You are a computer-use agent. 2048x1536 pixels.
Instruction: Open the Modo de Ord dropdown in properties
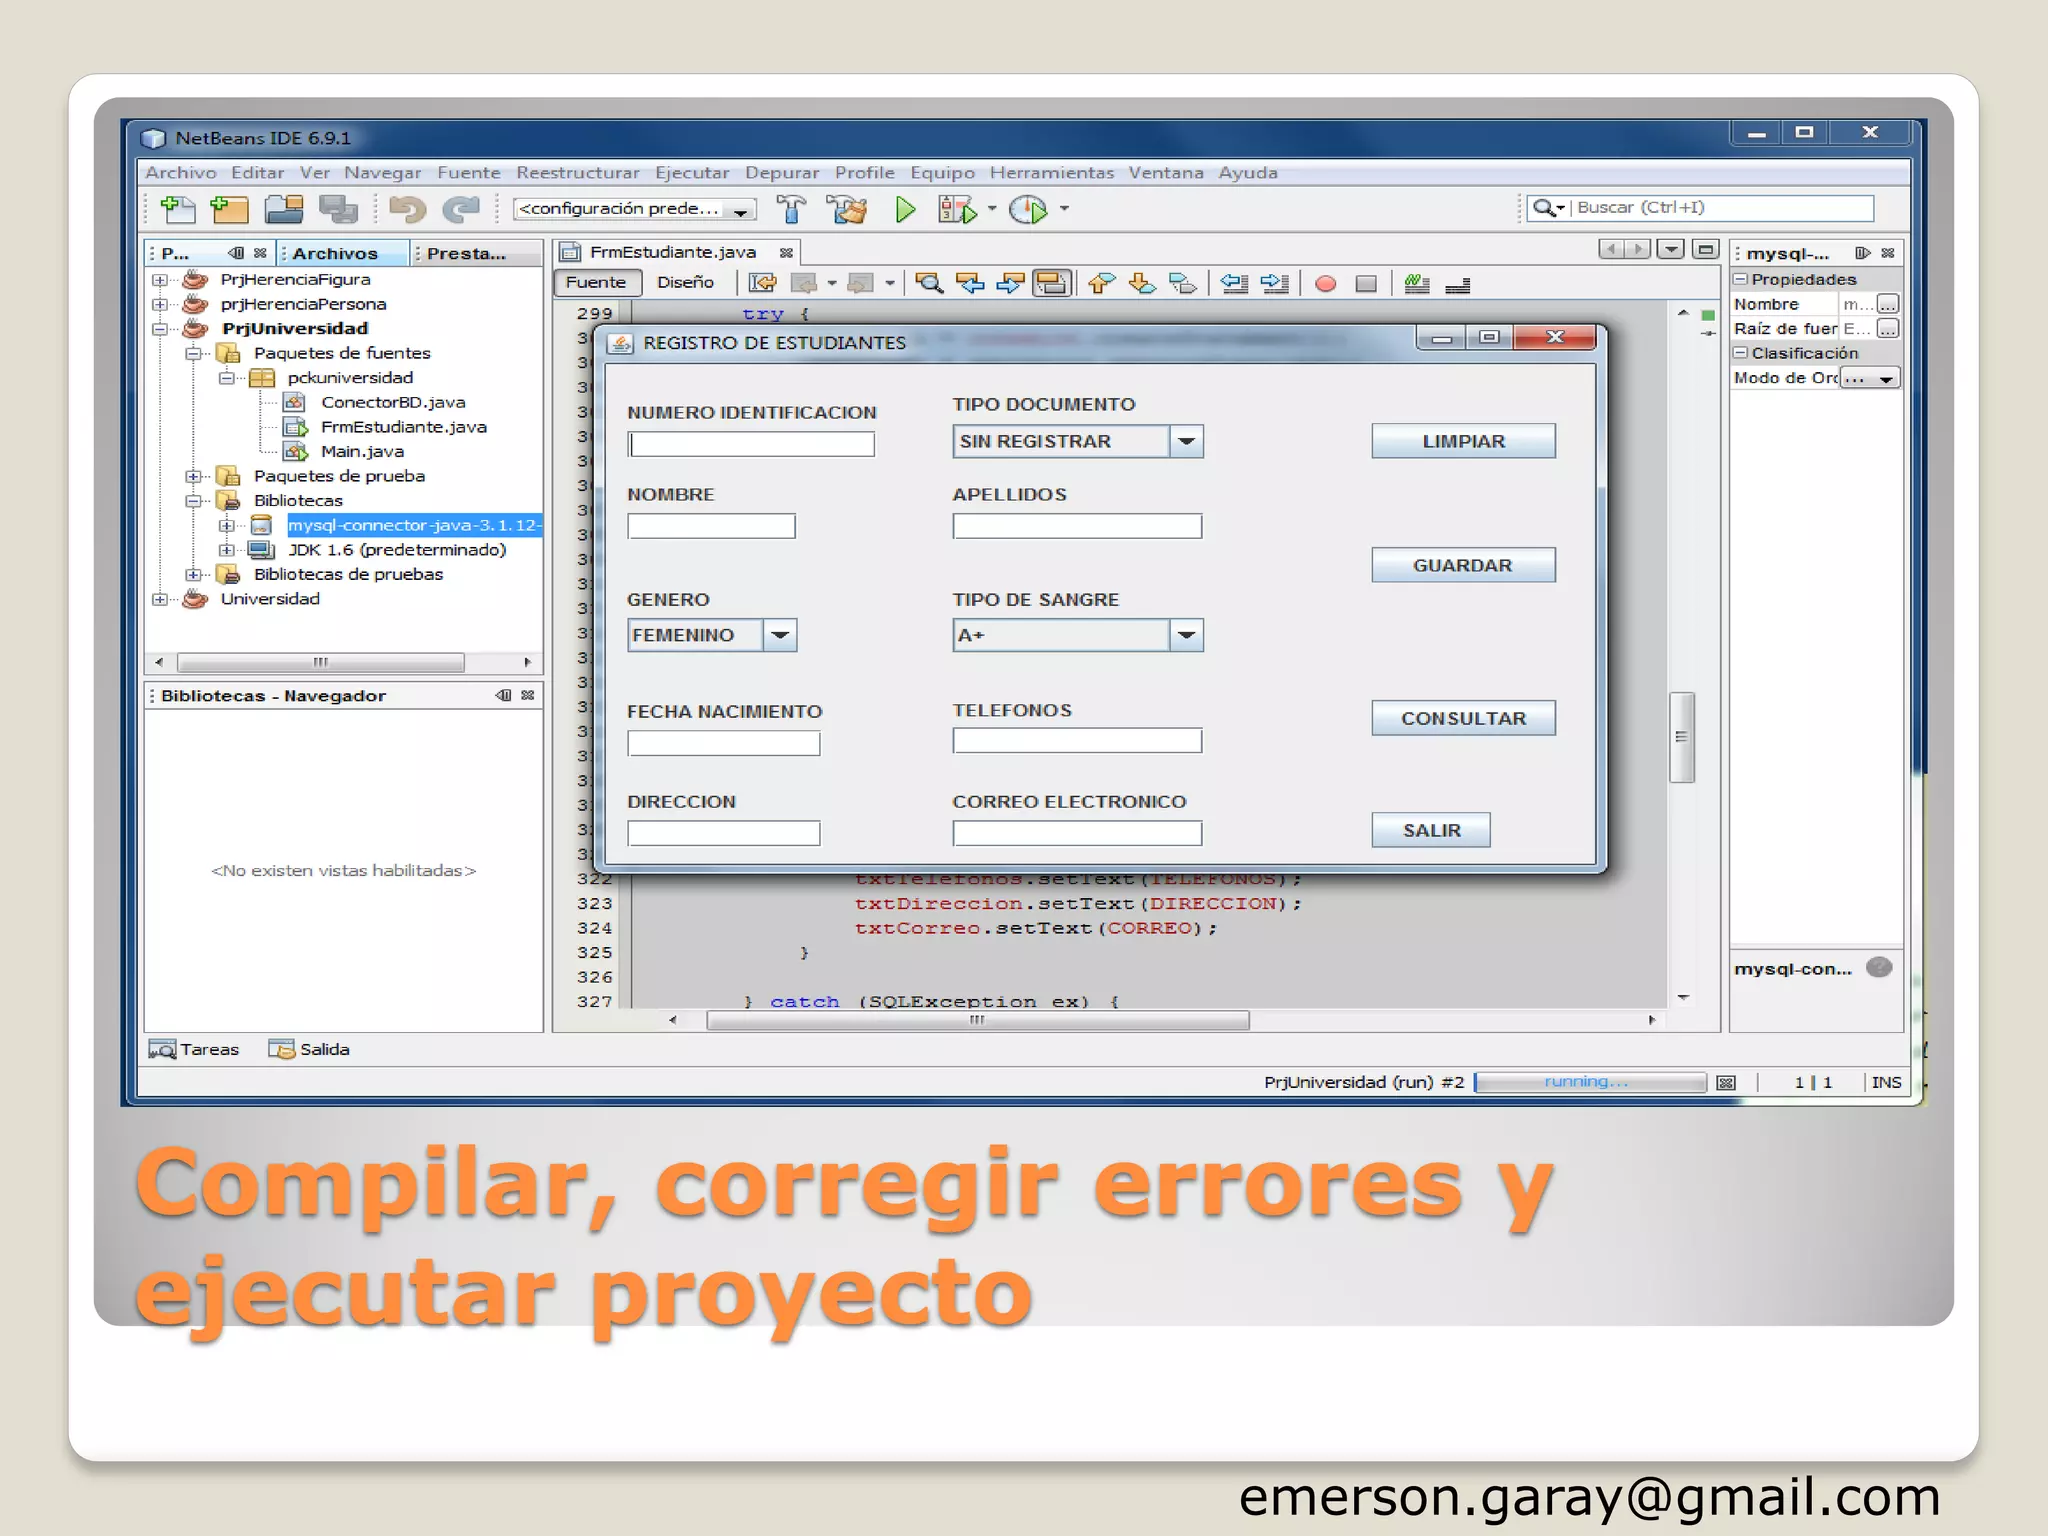[1886, 379]
